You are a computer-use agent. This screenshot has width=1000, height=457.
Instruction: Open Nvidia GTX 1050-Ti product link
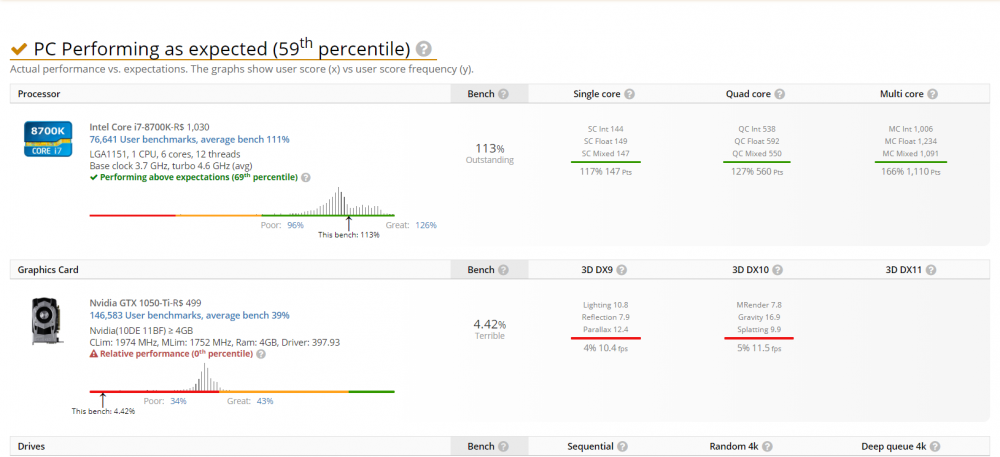[x=145, y=303]
